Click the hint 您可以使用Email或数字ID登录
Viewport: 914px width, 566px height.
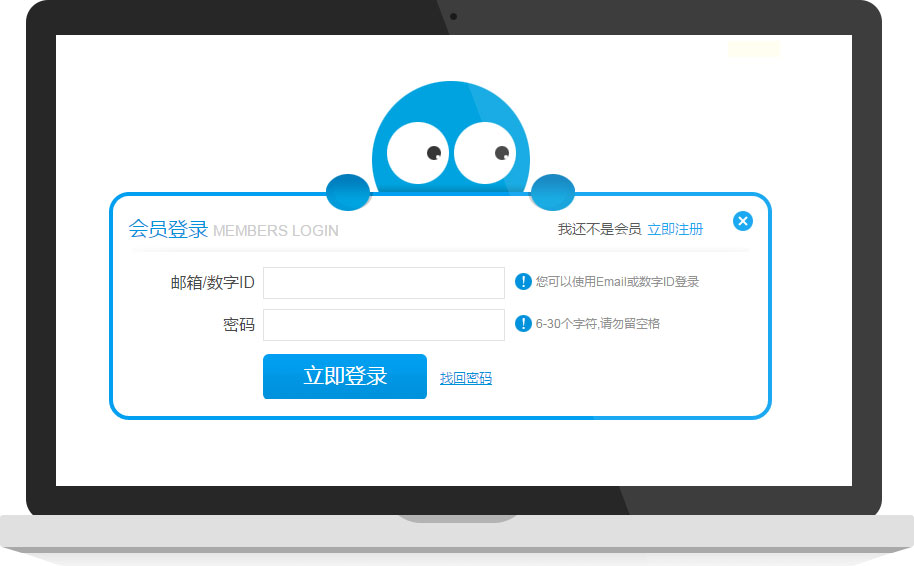point(617,282)
